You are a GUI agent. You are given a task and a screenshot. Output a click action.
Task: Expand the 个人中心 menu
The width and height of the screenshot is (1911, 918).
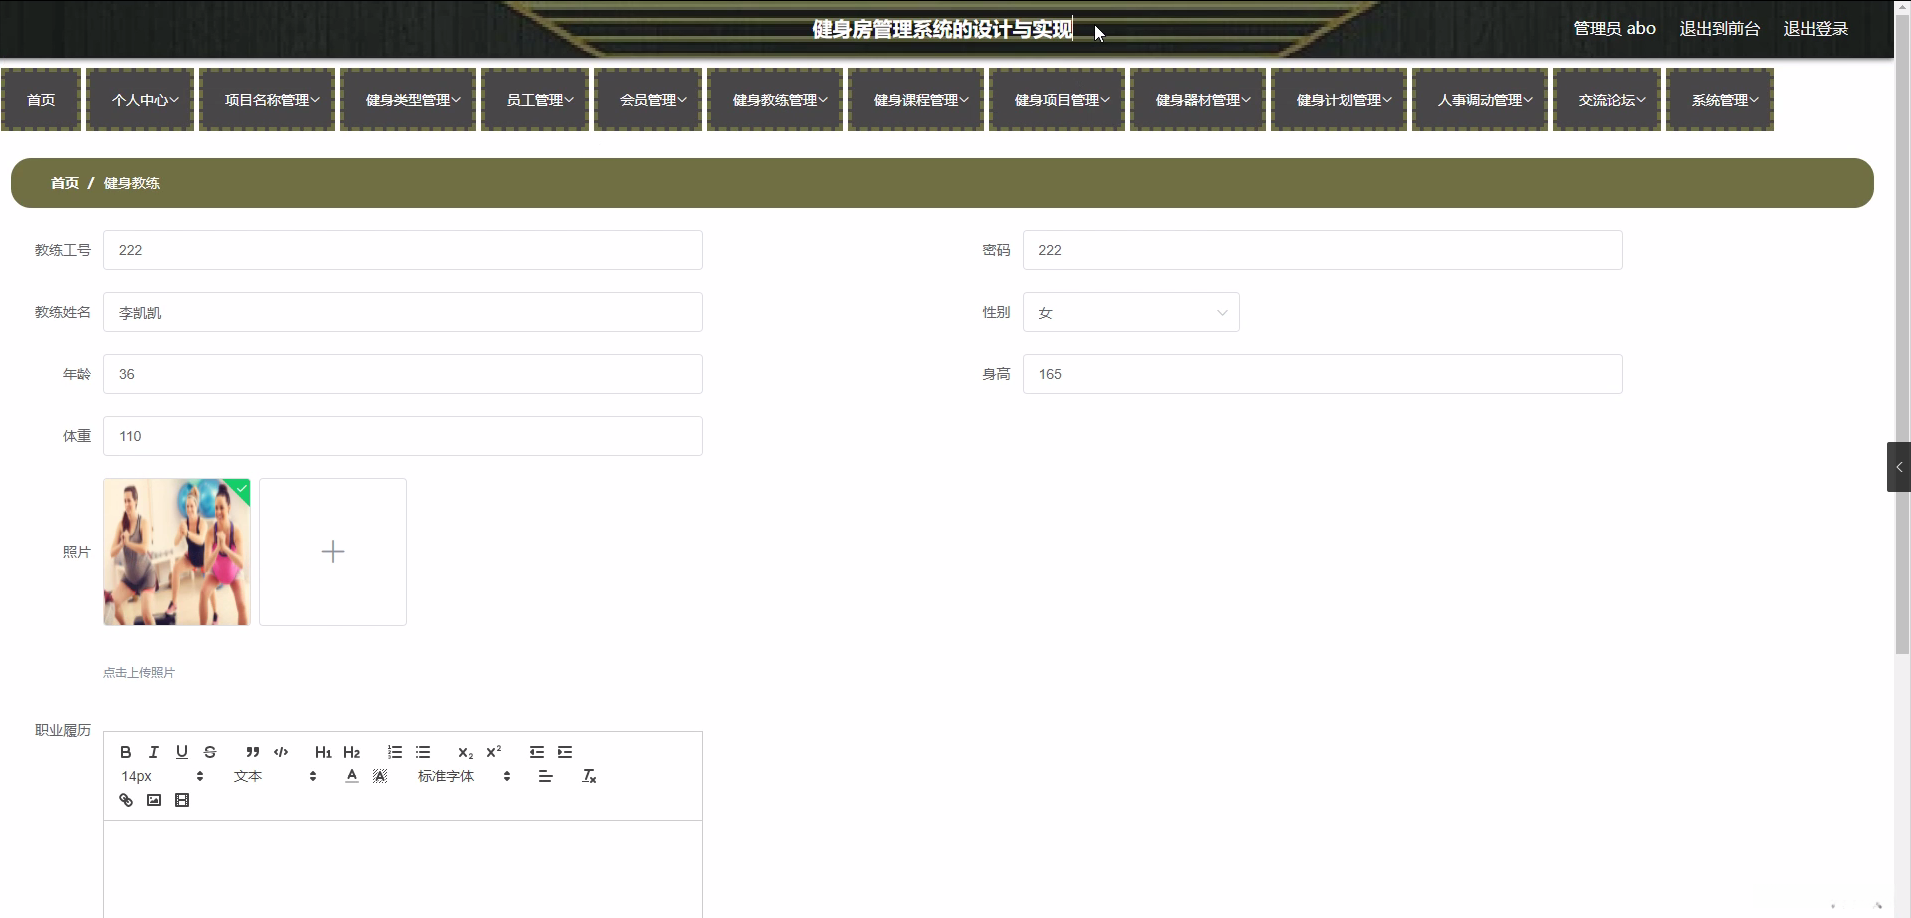[140, 100]
